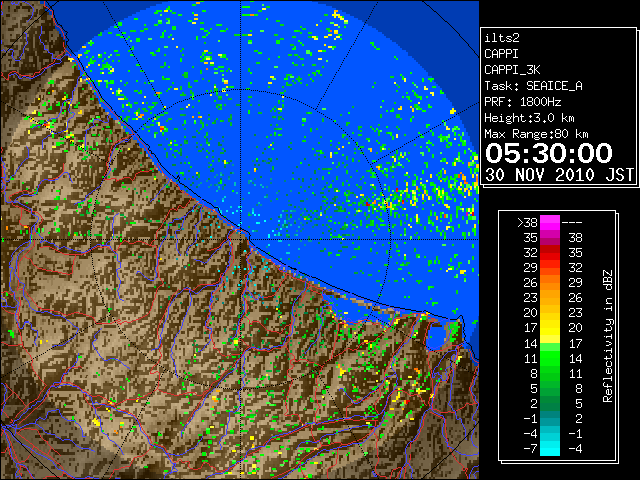Click the large '05:30:00' timestamp
This screenshot has width=640, height=480.
(x=549, y=153)
